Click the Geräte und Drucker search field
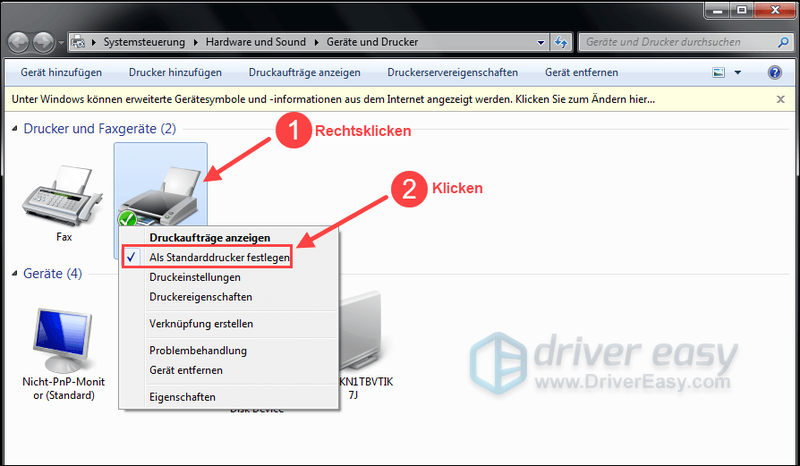This screenshot has height=466, width=800. [x=679, y=42]
